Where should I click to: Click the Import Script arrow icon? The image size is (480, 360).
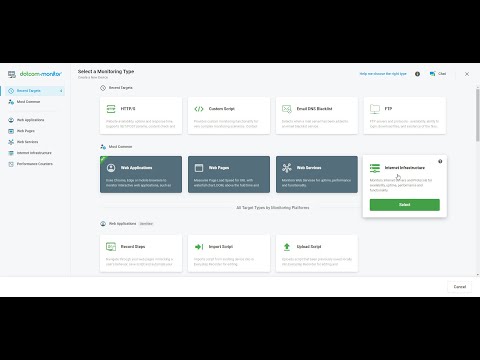(199, 247)
